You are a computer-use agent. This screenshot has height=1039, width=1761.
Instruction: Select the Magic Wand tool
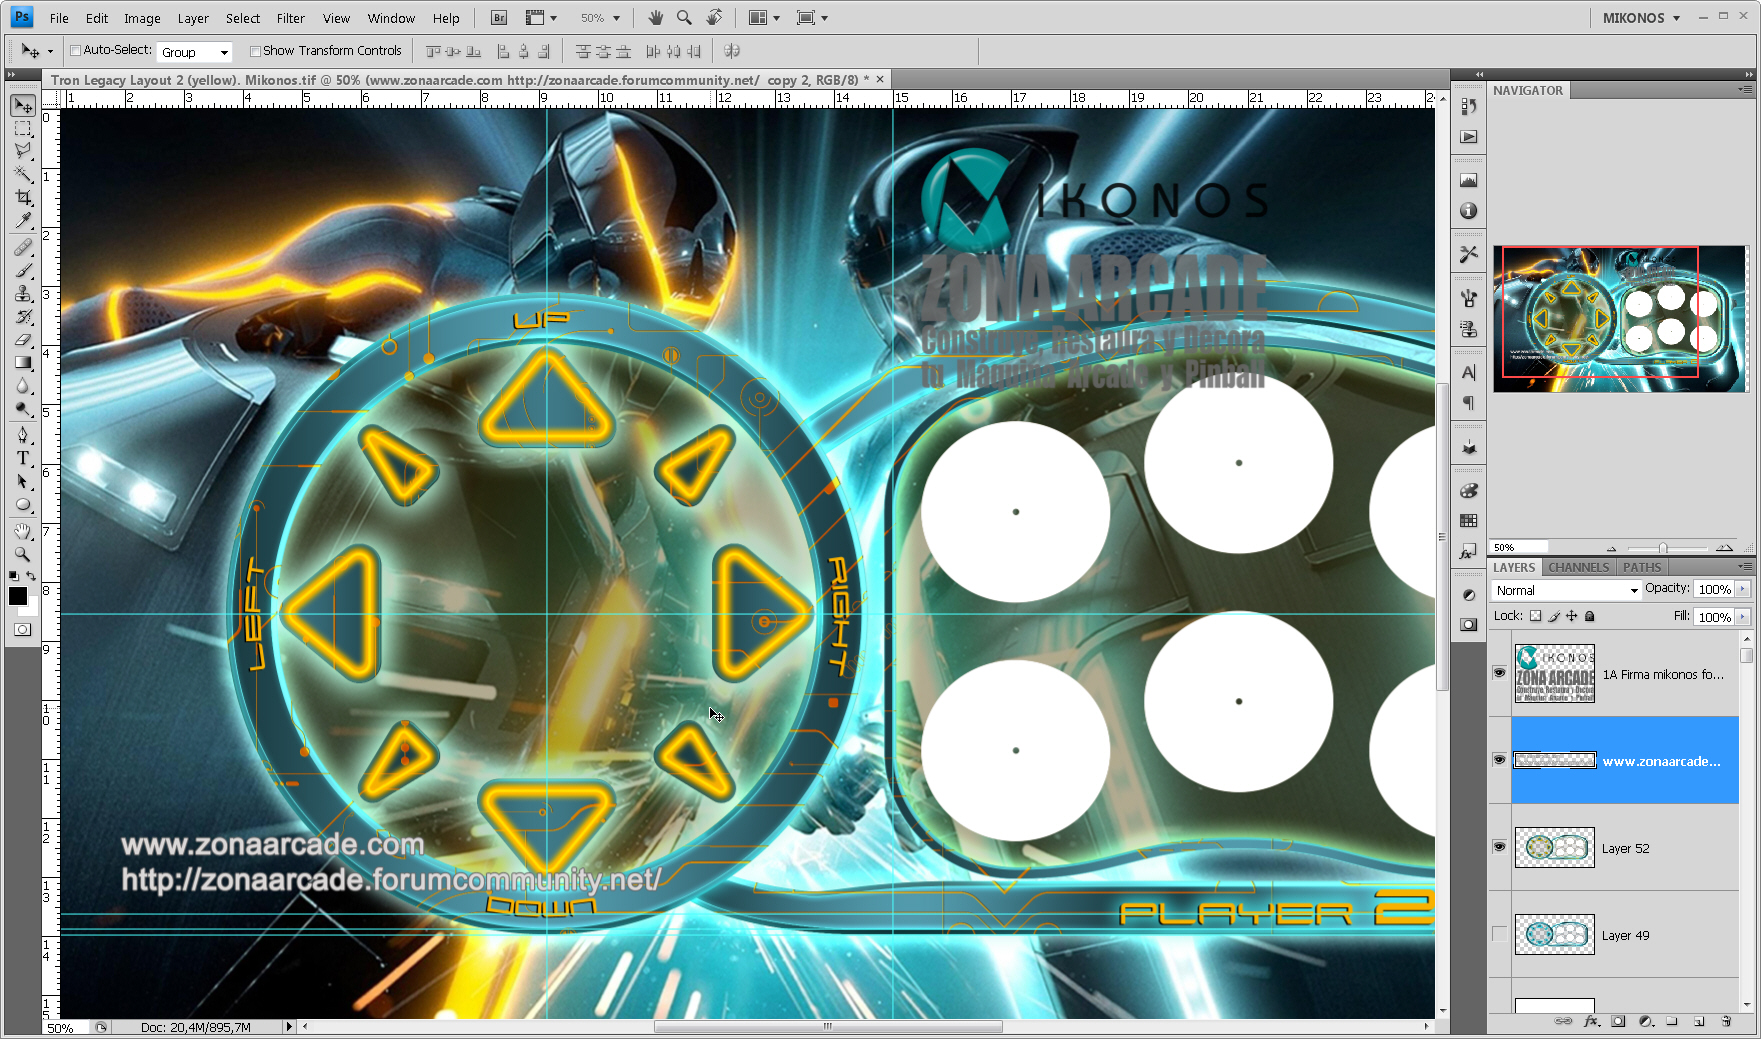[23, 174]
